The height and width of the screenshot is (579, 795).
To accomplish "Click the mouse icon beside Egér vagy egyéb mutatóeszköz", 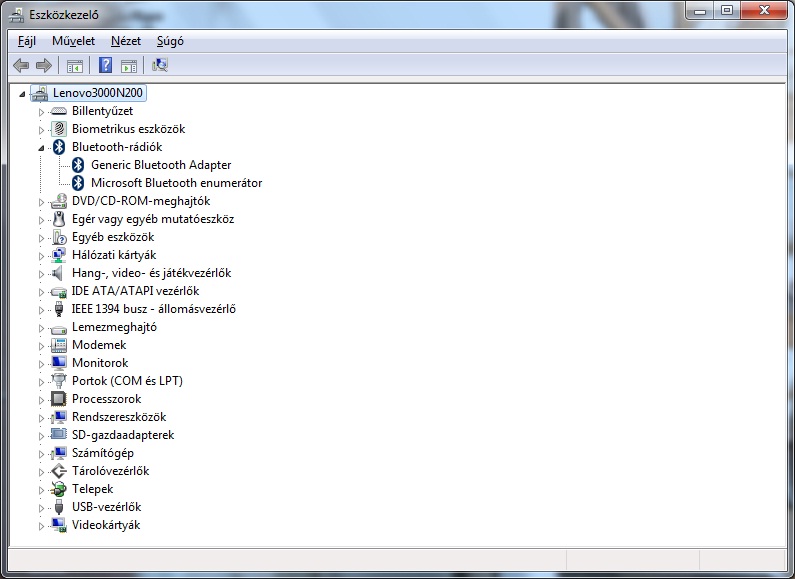I will (x=59, y=219).
